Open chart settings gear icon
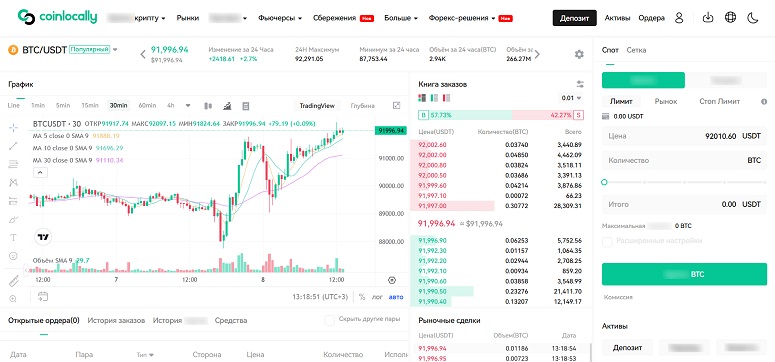Viewport: 775px width, 362px height. click(579, 54)
